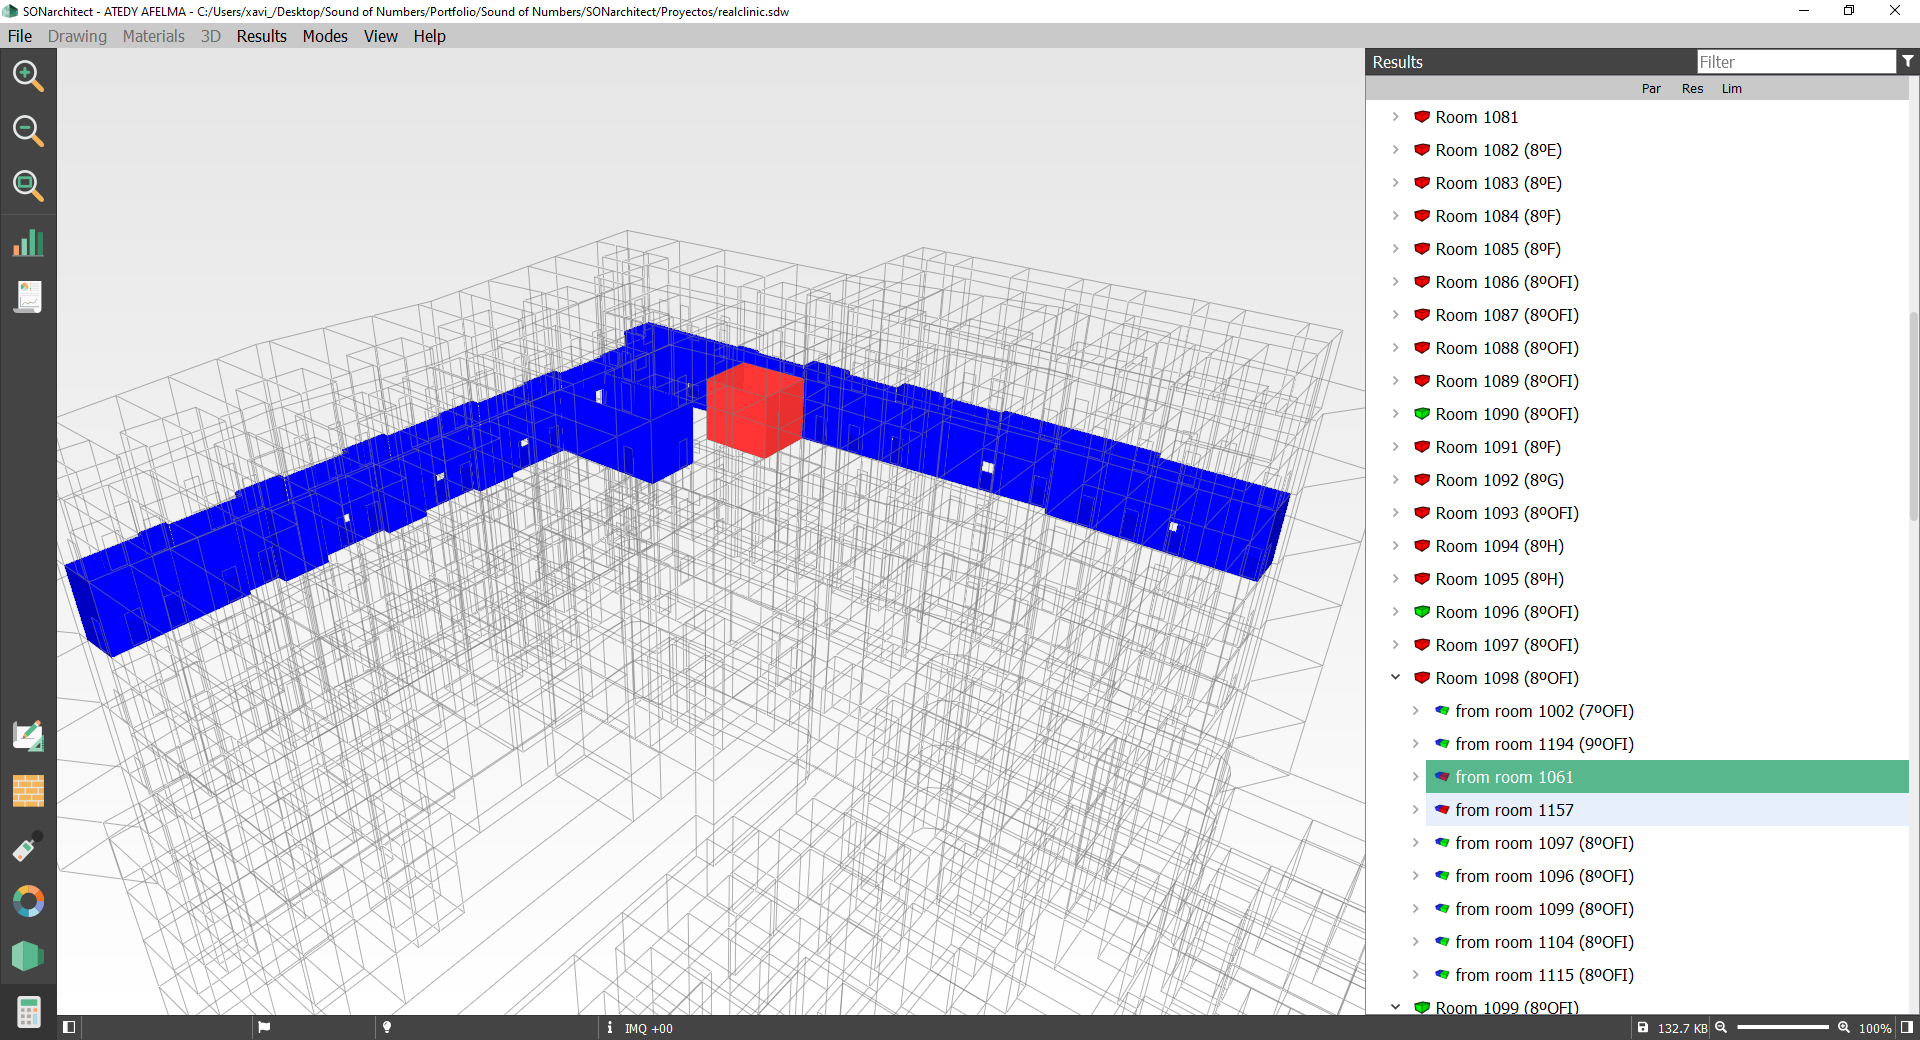Open the brick wall materials icon

[x=27, y=791]
